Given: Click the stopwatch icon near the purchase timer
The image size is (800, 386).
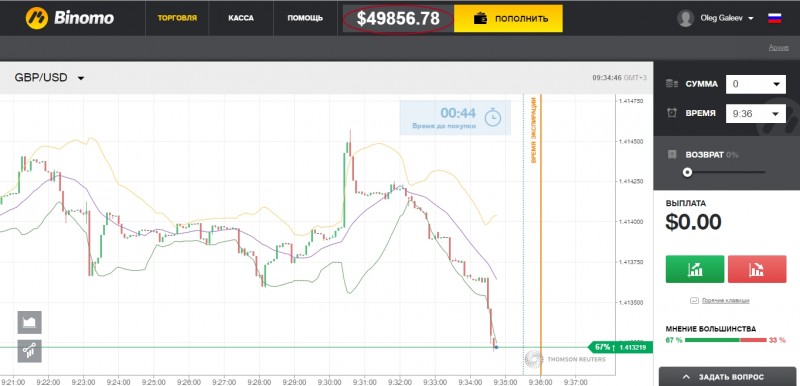Looking at the screenshot, I should click(x=493, y=117).
